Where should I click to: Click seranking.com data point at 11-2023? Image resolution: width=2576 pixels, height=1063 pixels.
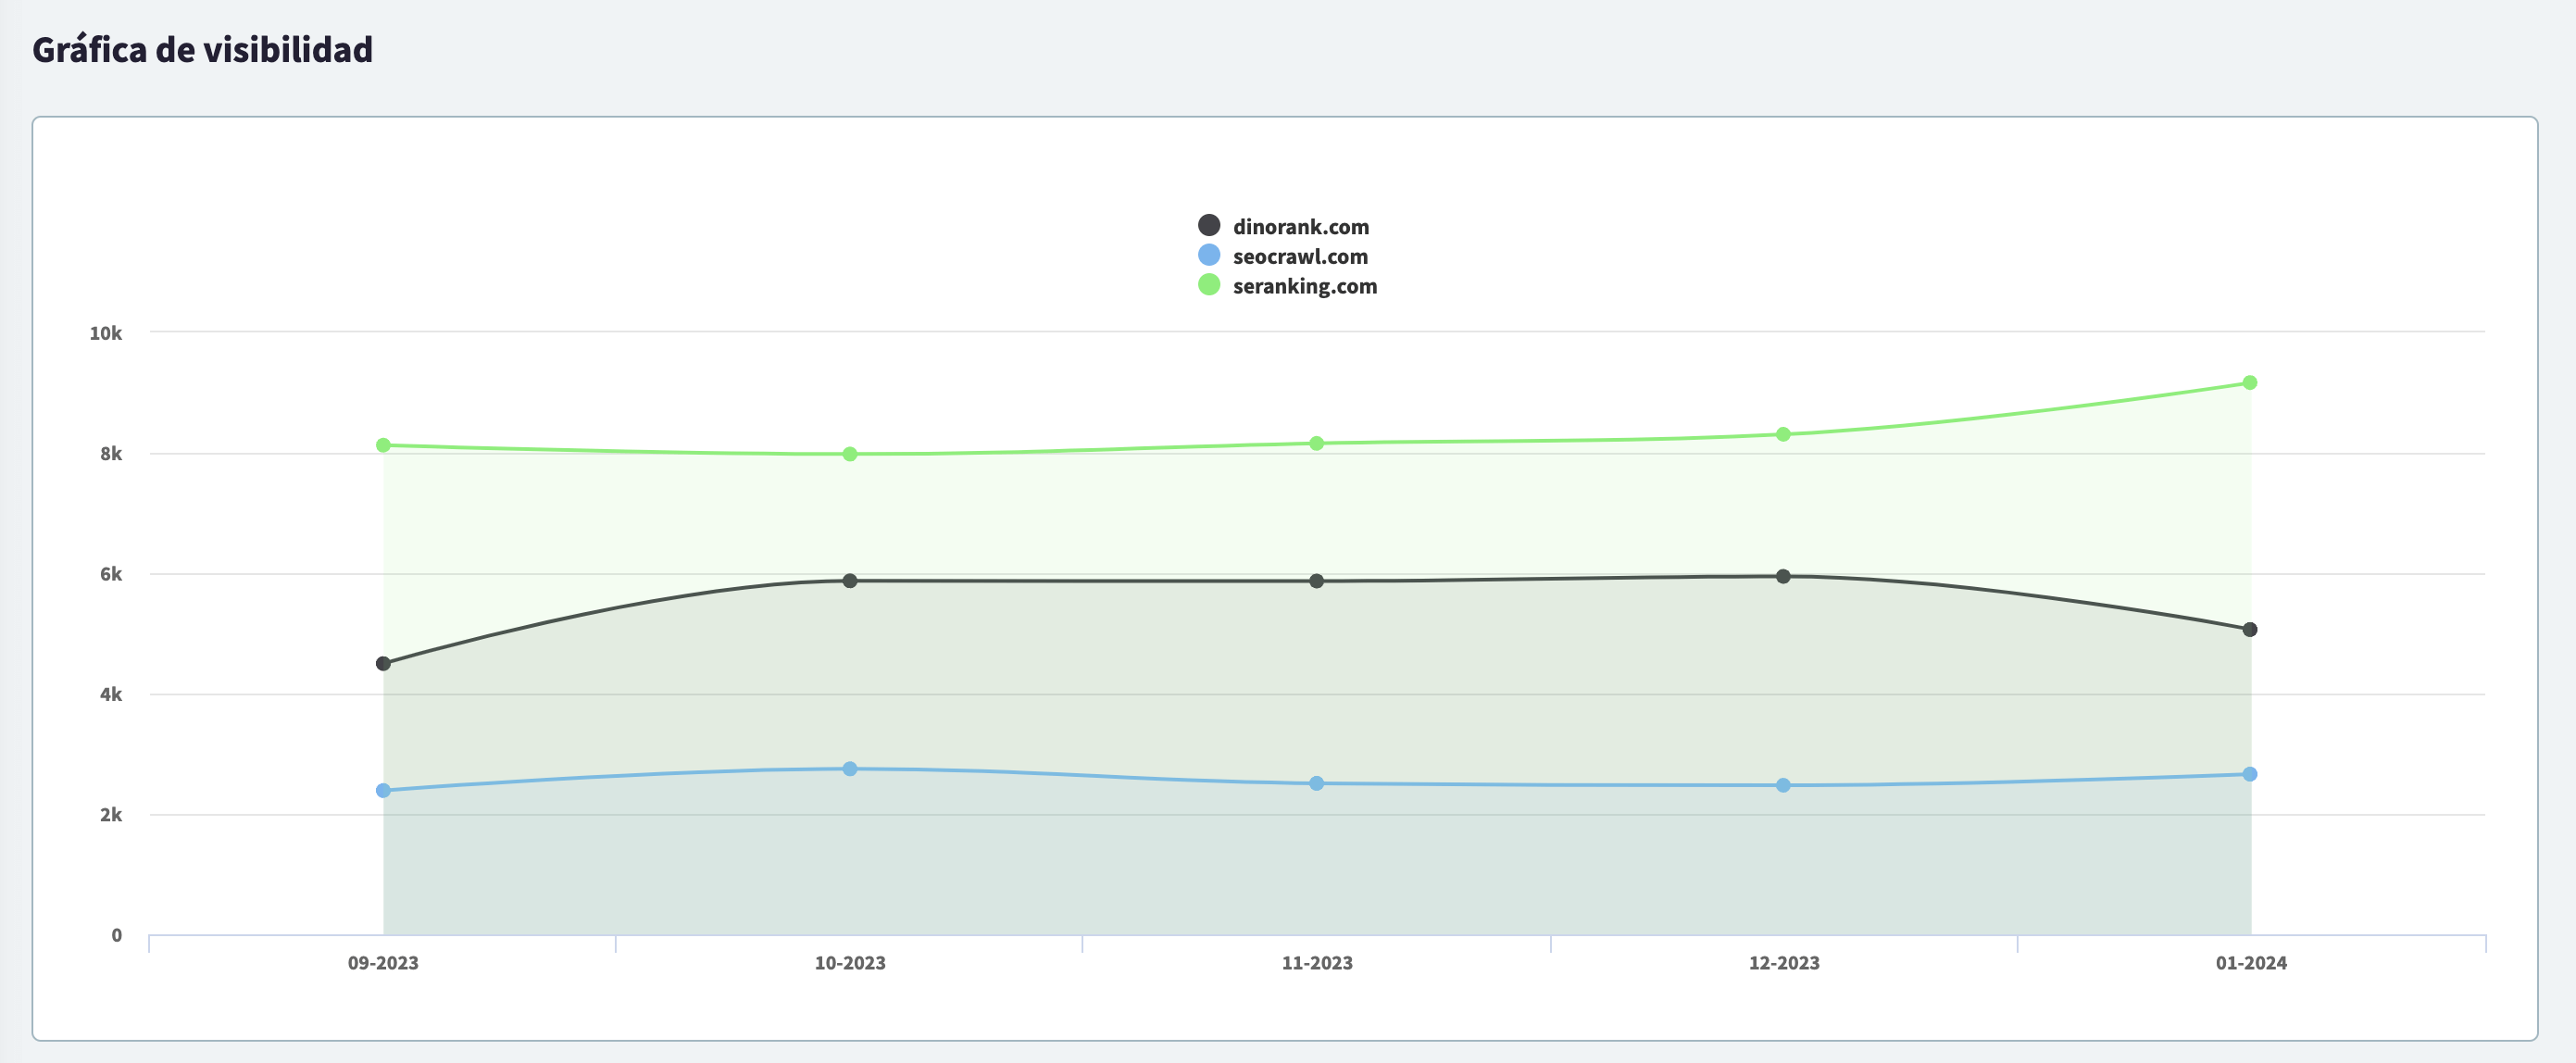(1317, 443)
